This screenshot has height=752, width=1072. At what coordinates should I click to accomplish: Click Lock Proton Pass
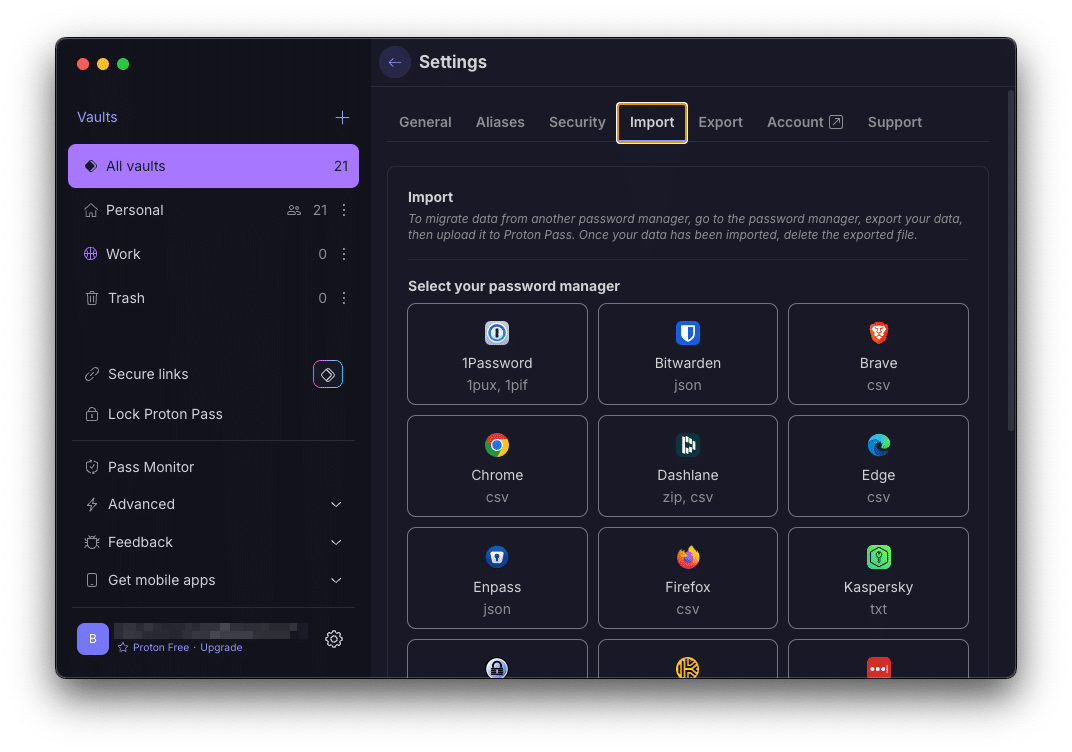[165, 414]
